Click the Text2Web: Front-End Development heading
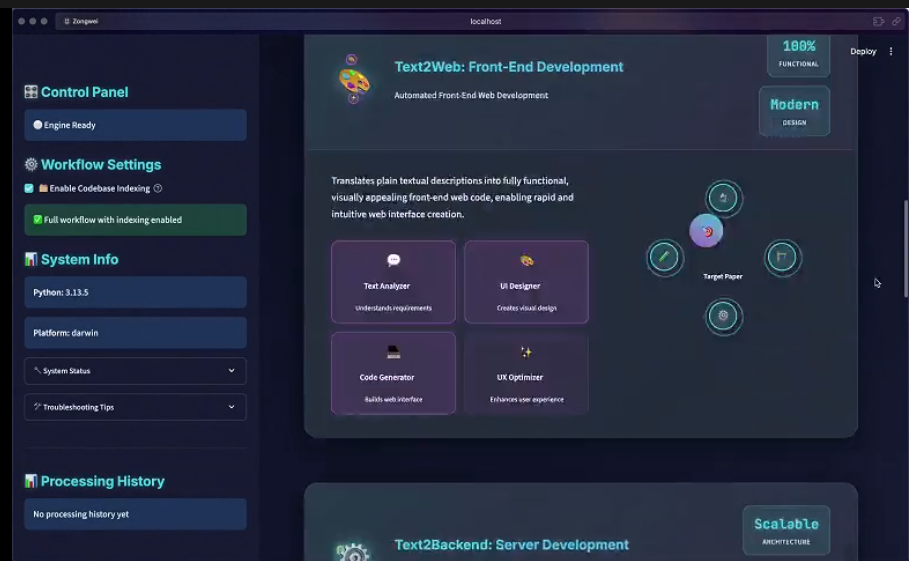The image size is (909, 561). 509,67
